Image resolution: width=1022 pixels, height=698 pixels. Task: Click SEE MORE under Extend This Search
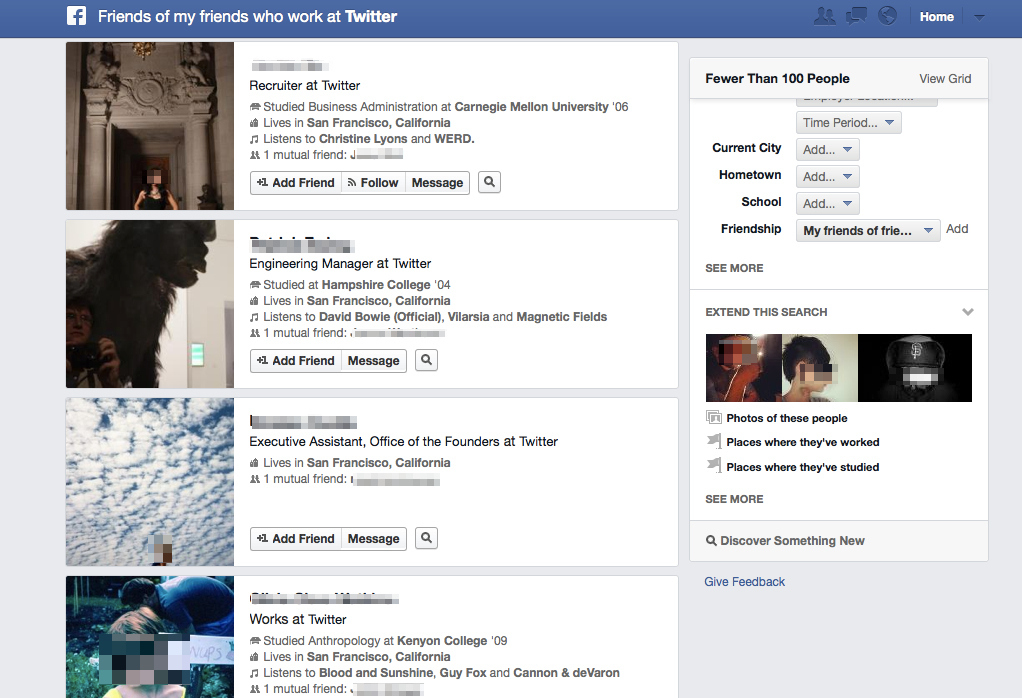tap(734, 499)
